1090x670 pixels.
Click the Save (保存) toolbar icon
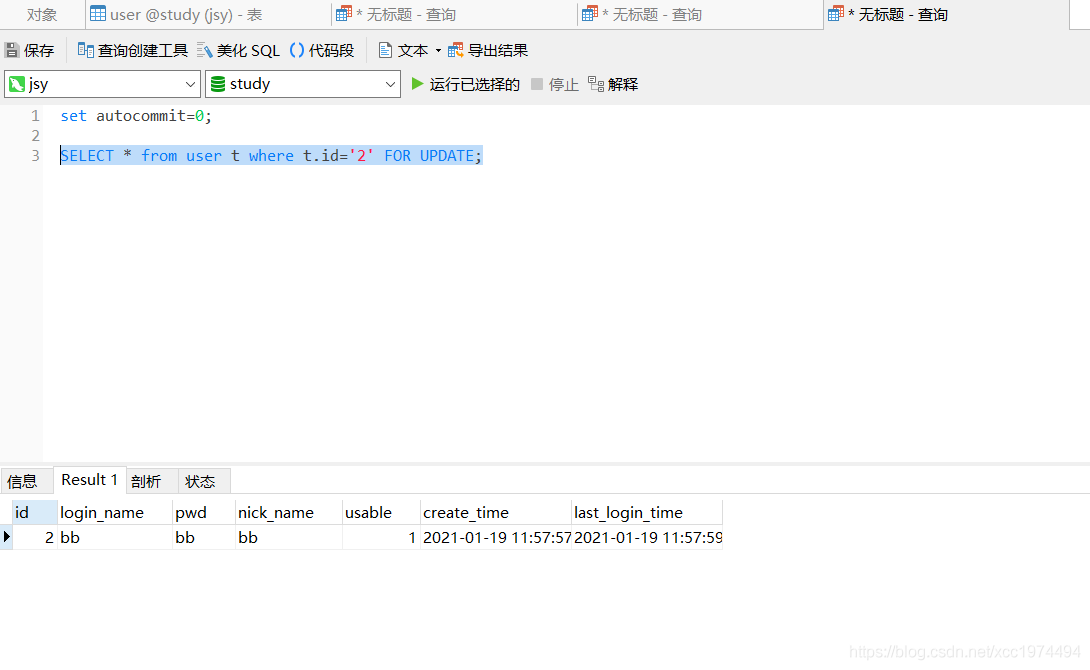[x=12, y=50]
